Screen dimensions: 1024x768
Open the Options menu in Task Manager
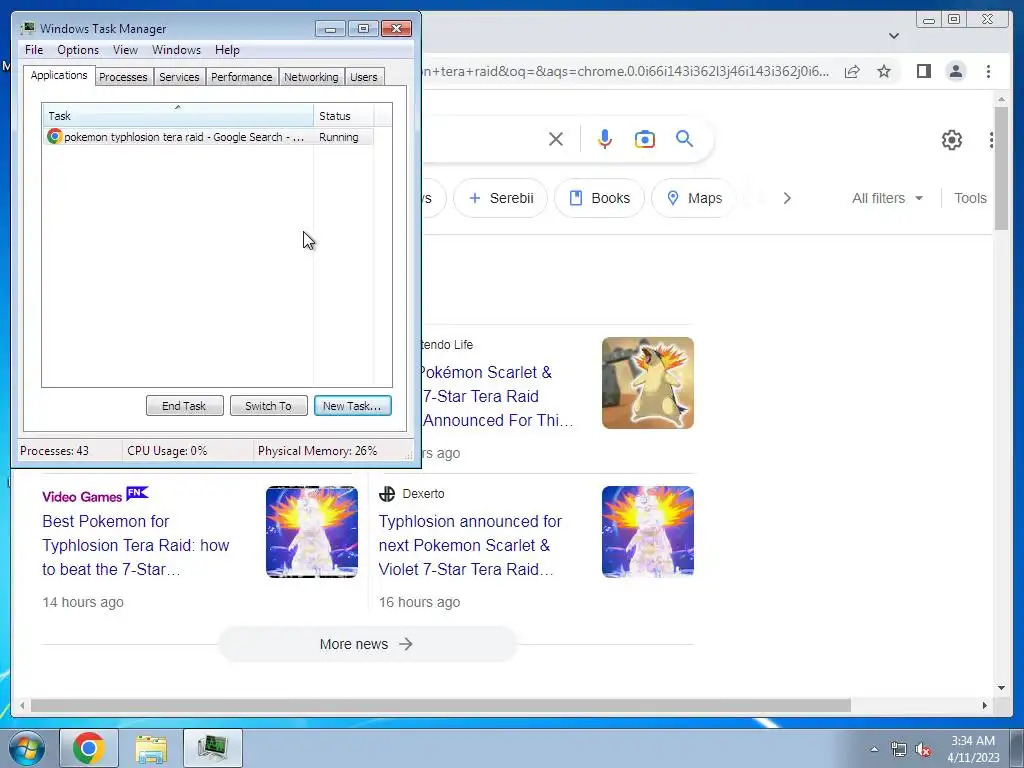78,50
